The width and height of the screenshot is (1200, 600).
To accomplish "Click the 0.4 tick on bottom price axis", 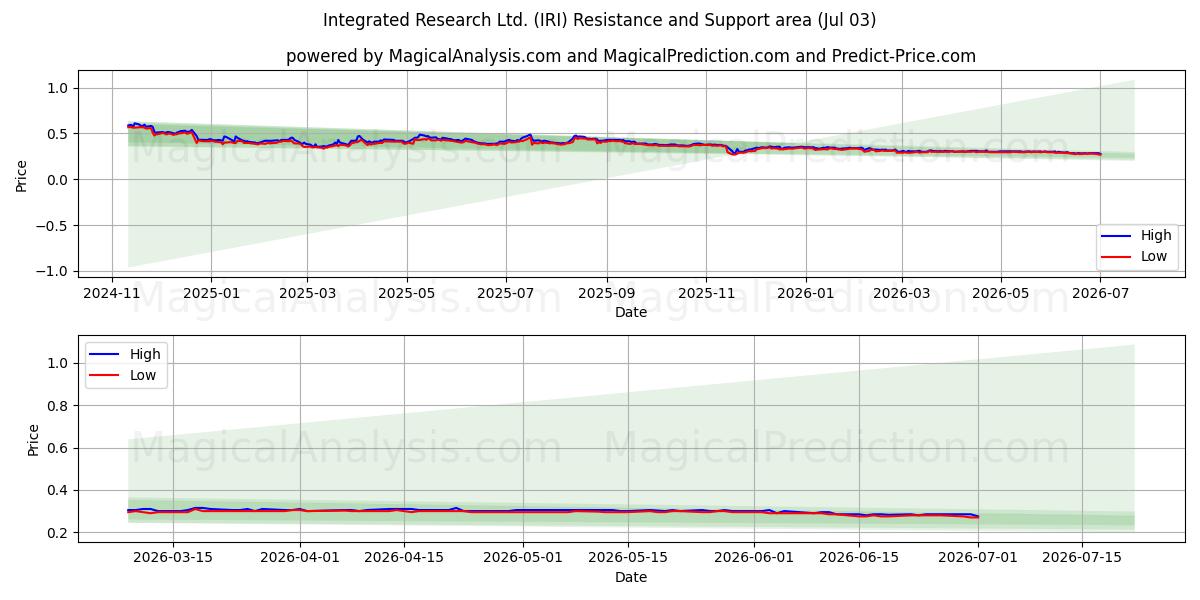I will (58, 491).
